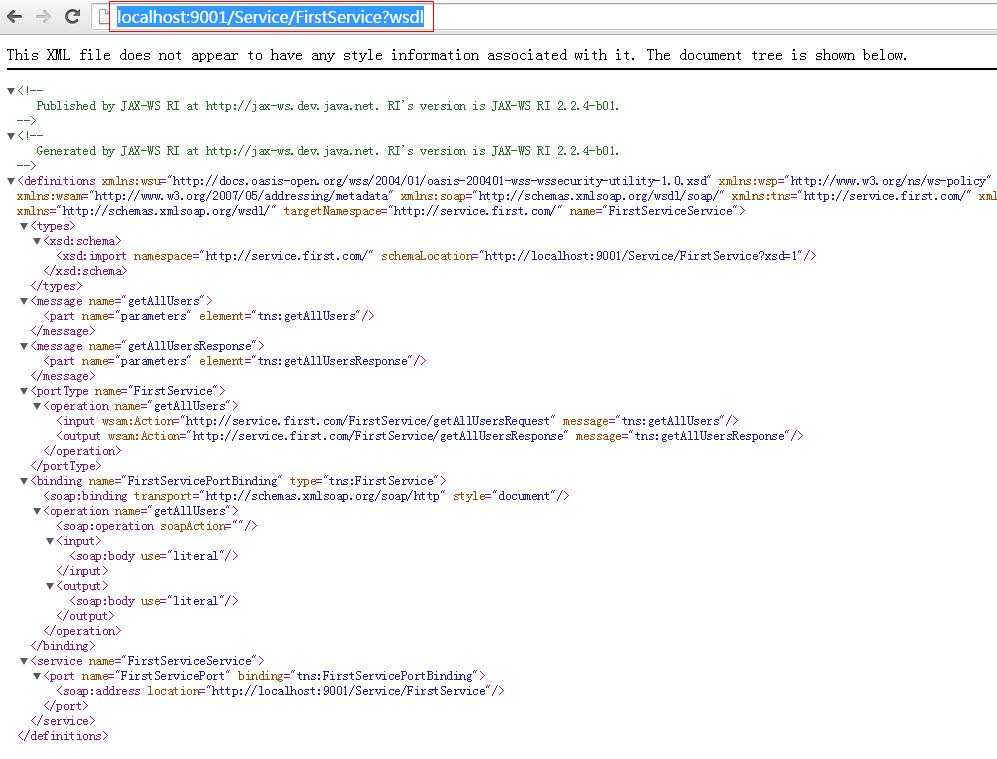Click the closing /port tag
Viewport: 997px width, 759px height.
(x=66, y=706)
